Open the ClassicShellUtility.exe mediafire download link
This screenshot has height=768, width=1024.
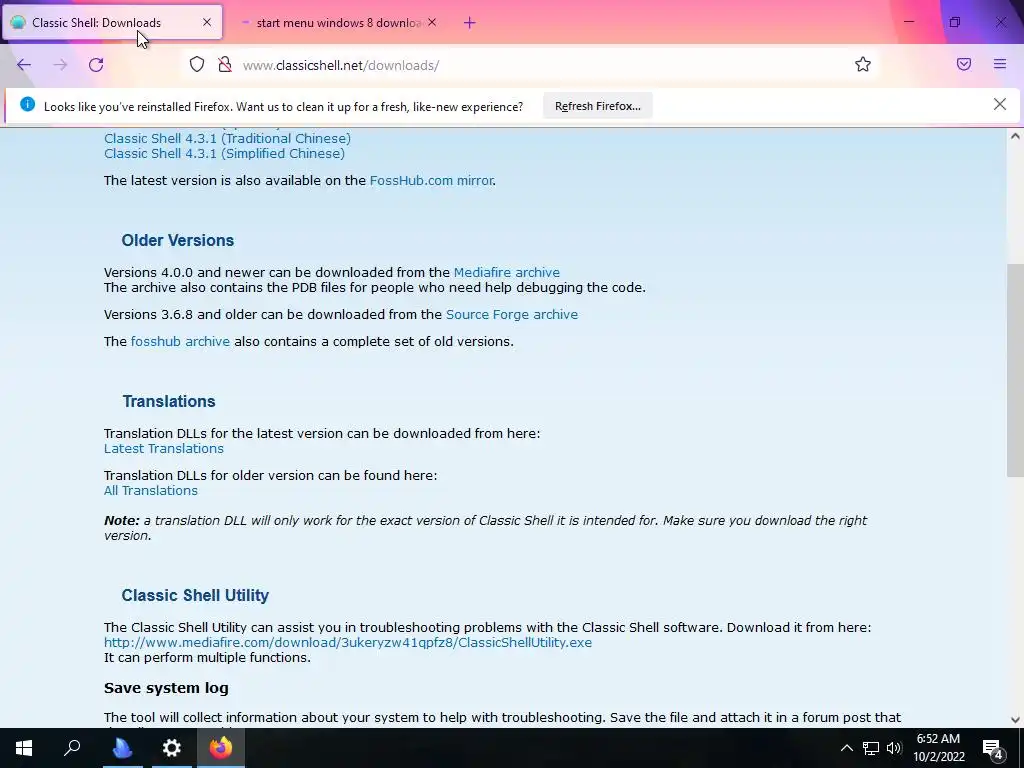tap(348, 643)
